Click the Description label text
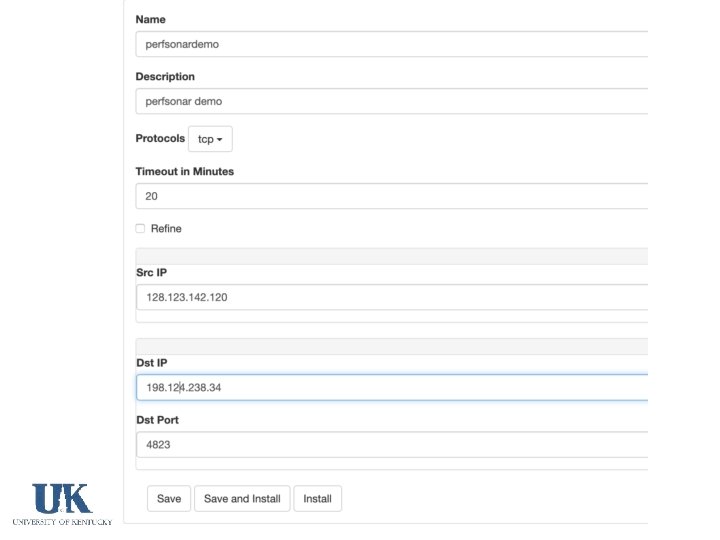The width and height of the screenshot is (720, 540). click(x=165, y=76)
